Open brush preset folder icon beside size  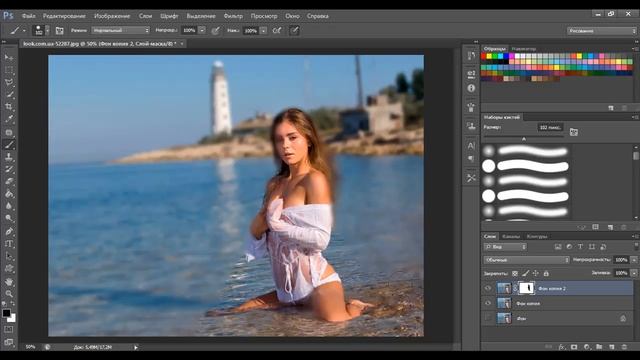click(573, 132)
